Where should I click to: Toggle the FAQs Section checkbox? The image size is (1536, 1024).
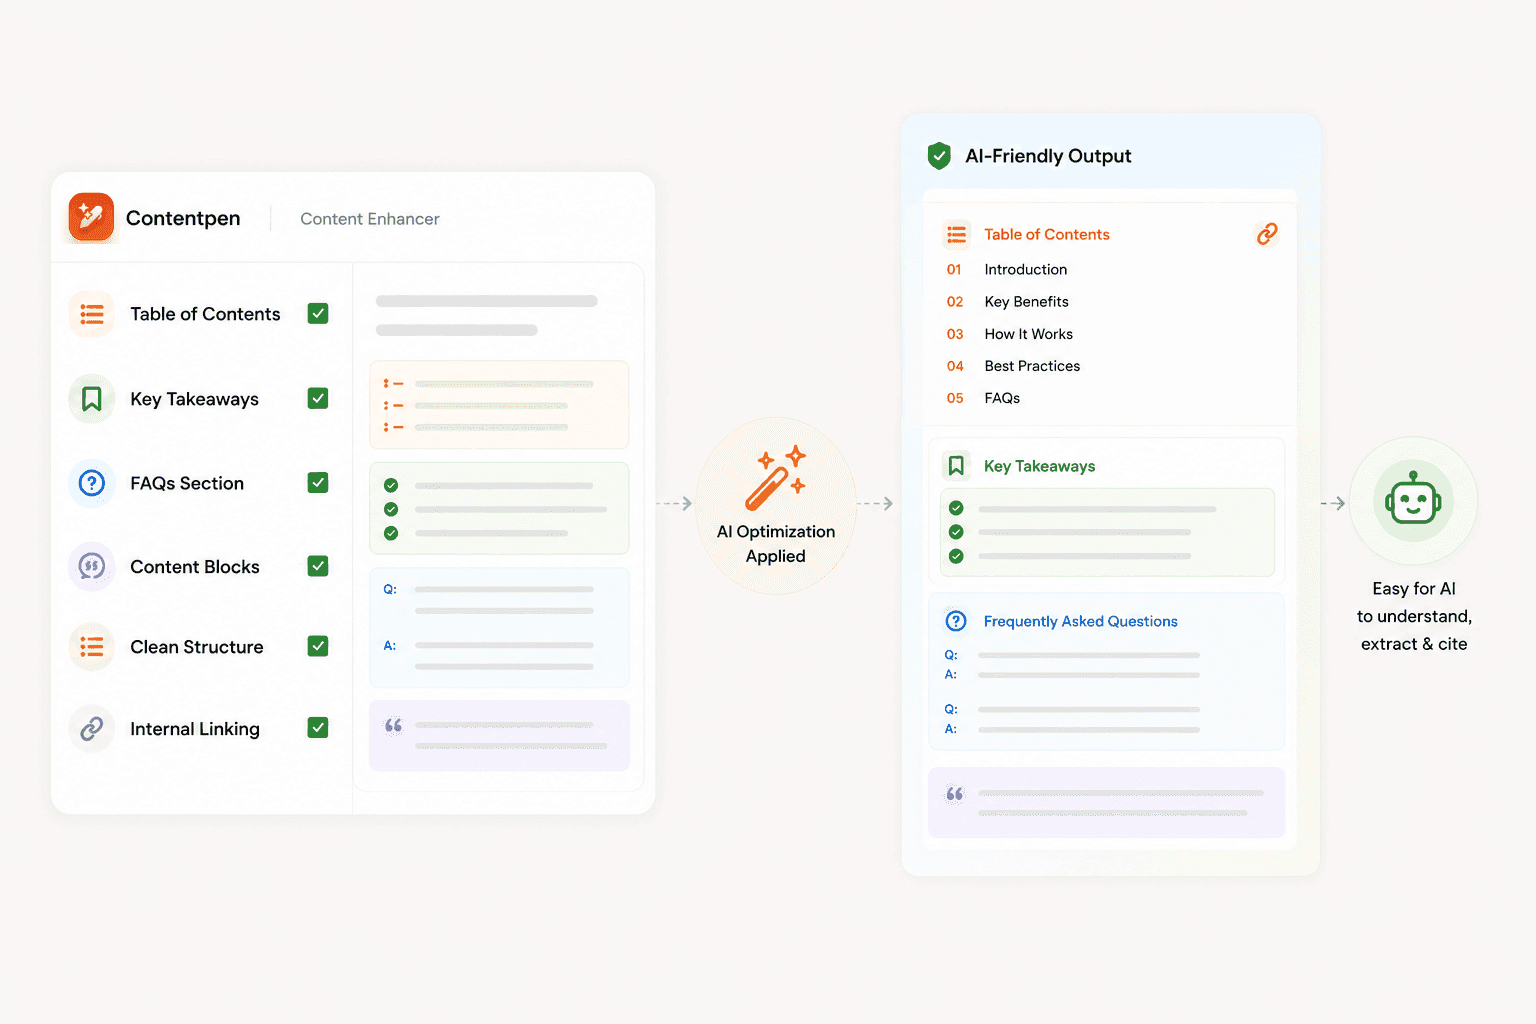point(318,482)
